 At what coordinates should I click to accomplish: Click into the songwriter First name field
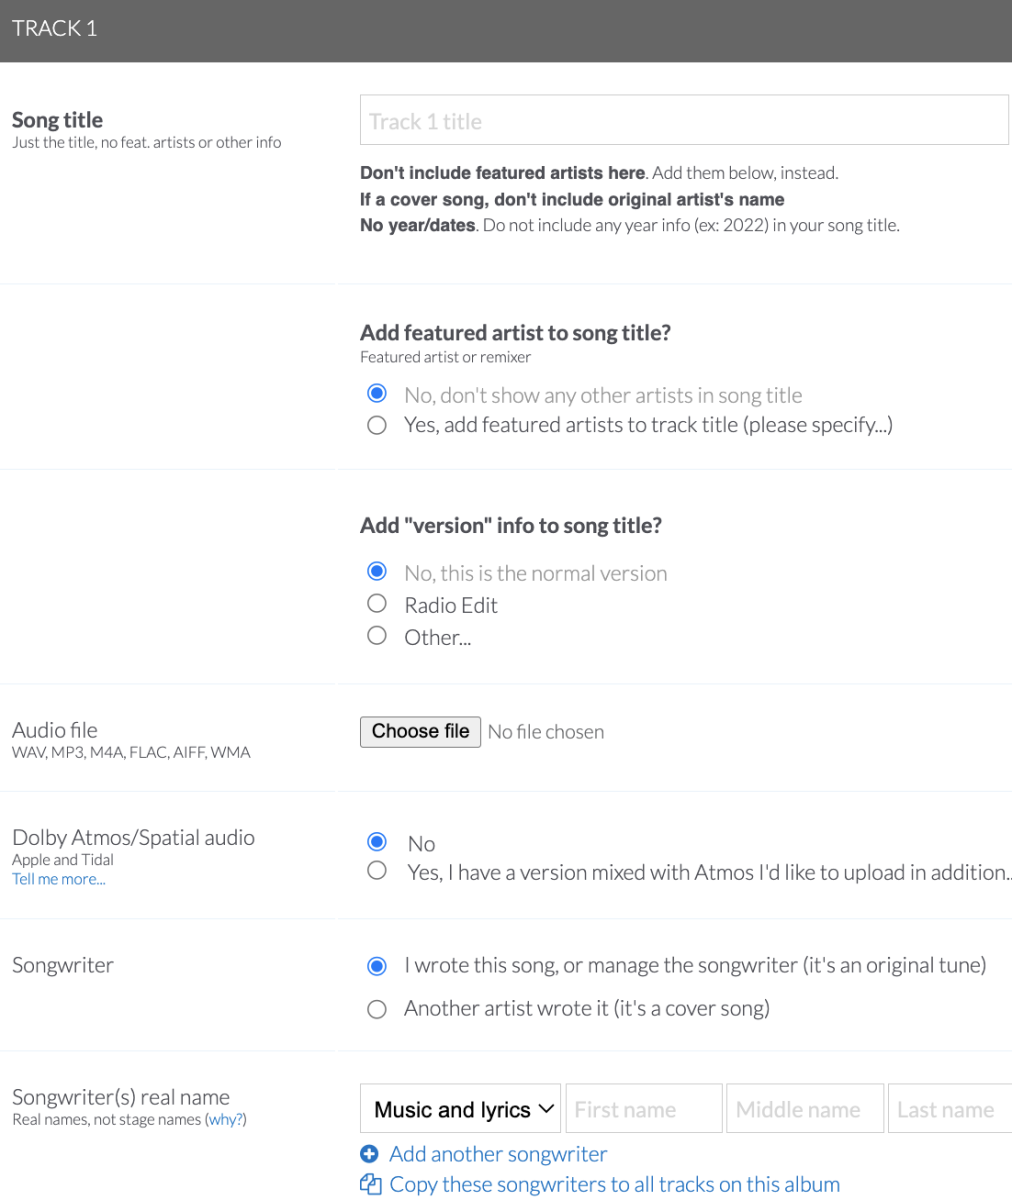click(x=644, y=1109)
